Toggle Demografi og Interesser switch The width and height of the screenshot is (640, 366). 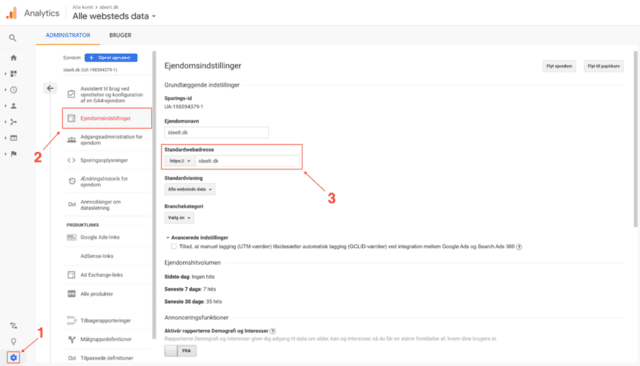pyautogui.click(x=180, y=350)
